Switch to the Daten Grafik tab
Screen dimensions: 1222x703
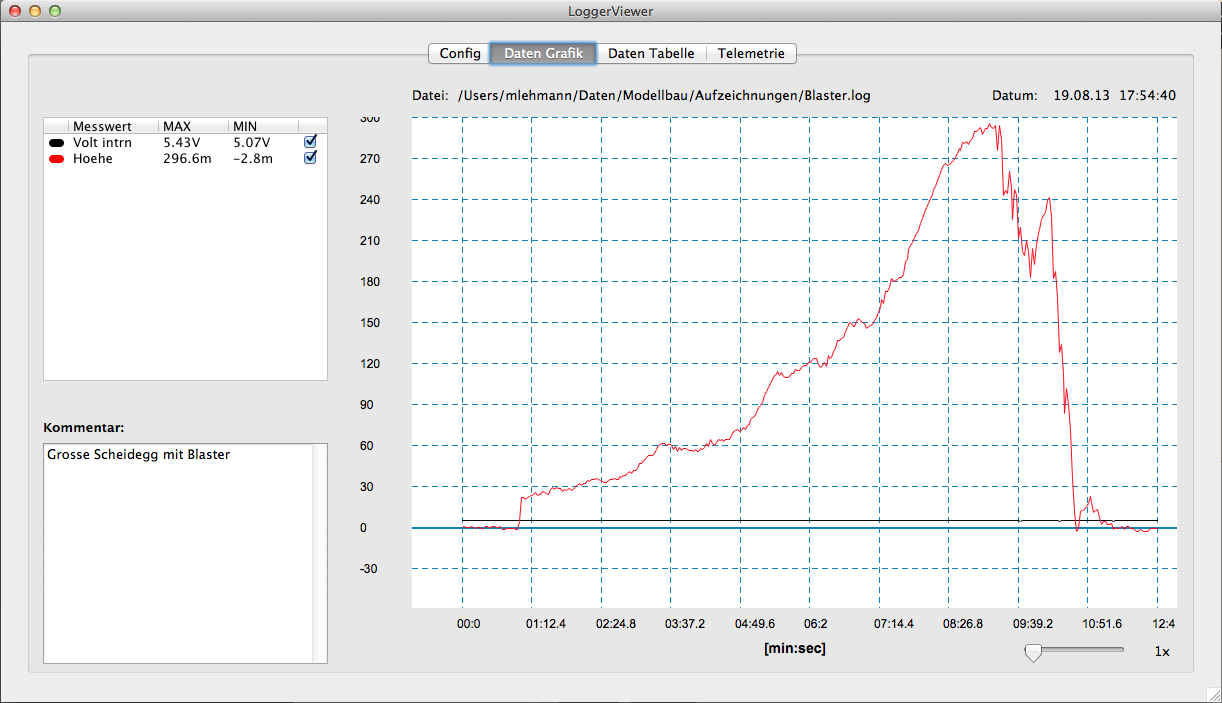pos(543,54)
